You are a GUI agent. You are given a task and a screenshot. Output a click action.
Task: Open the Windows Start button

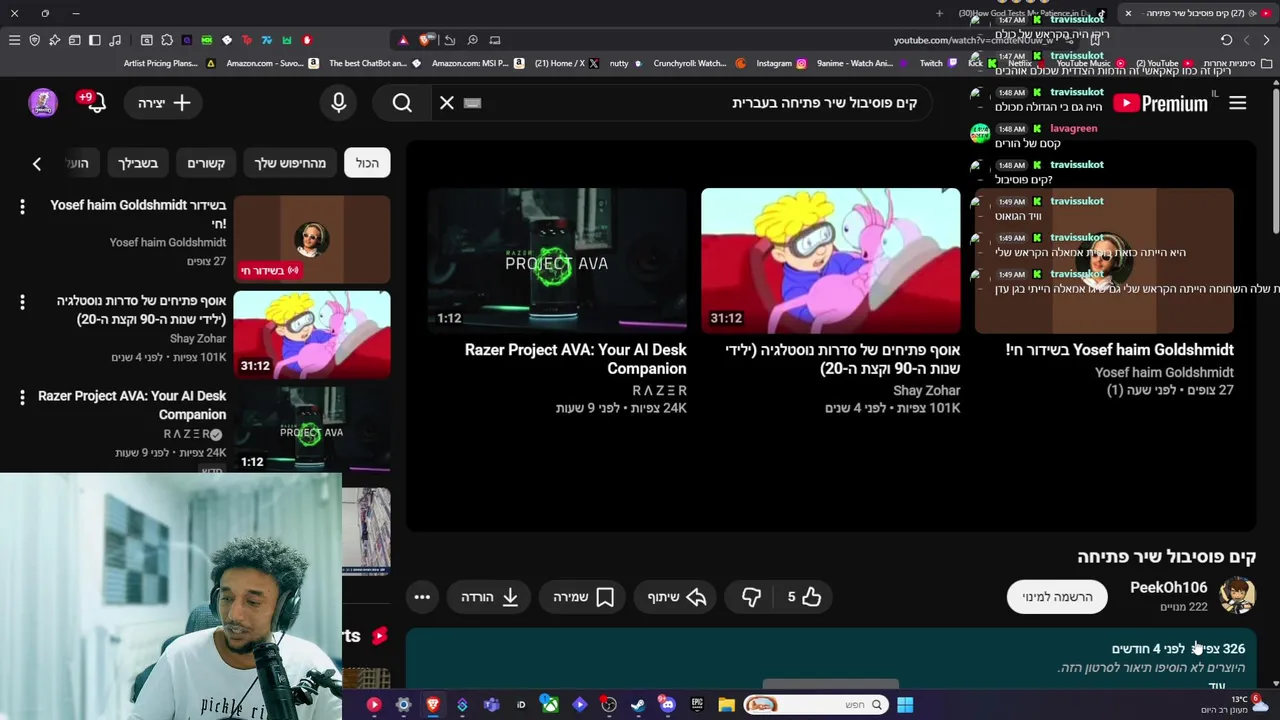905,705
